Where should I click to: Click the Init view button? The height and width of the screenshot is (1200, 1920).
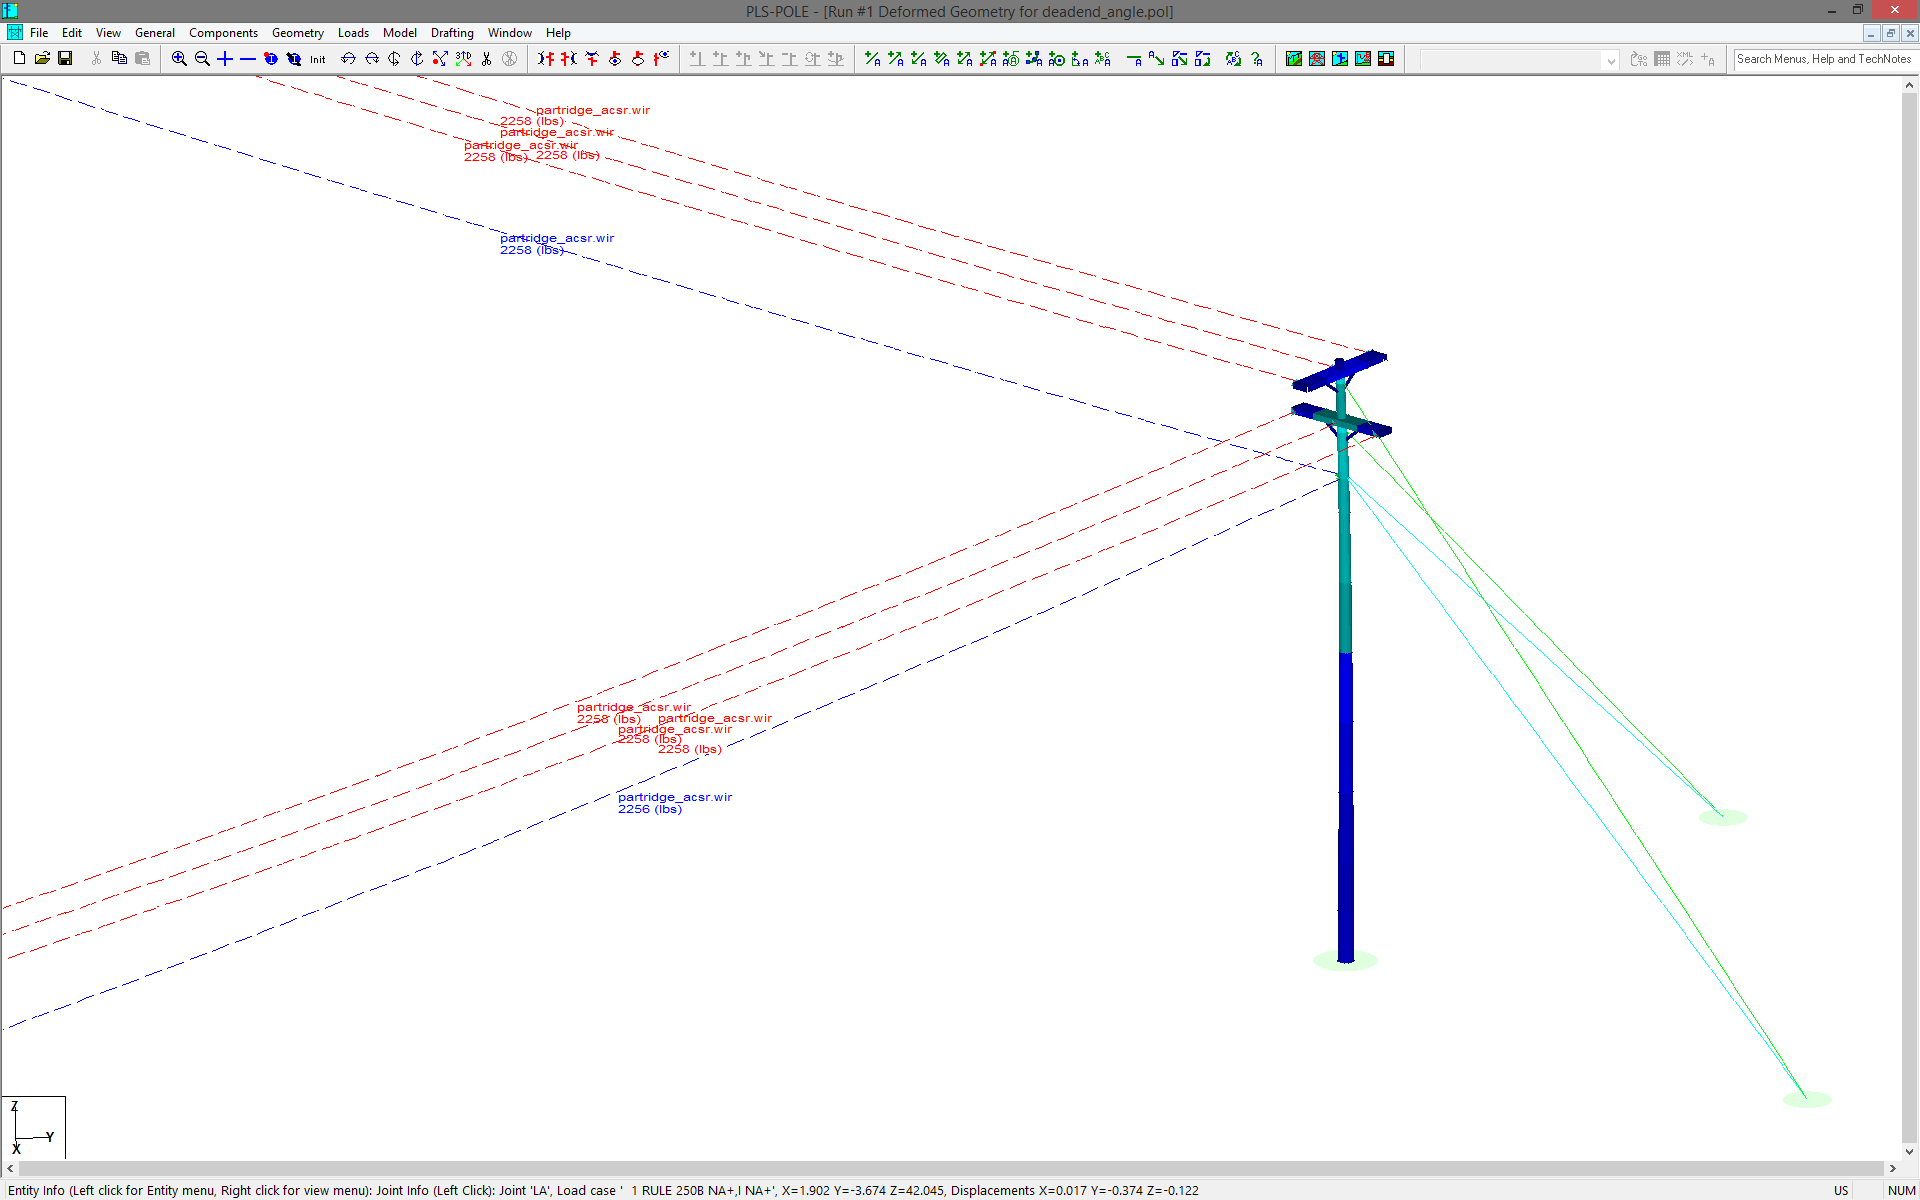pyautogui.click(x=317, y=59)
